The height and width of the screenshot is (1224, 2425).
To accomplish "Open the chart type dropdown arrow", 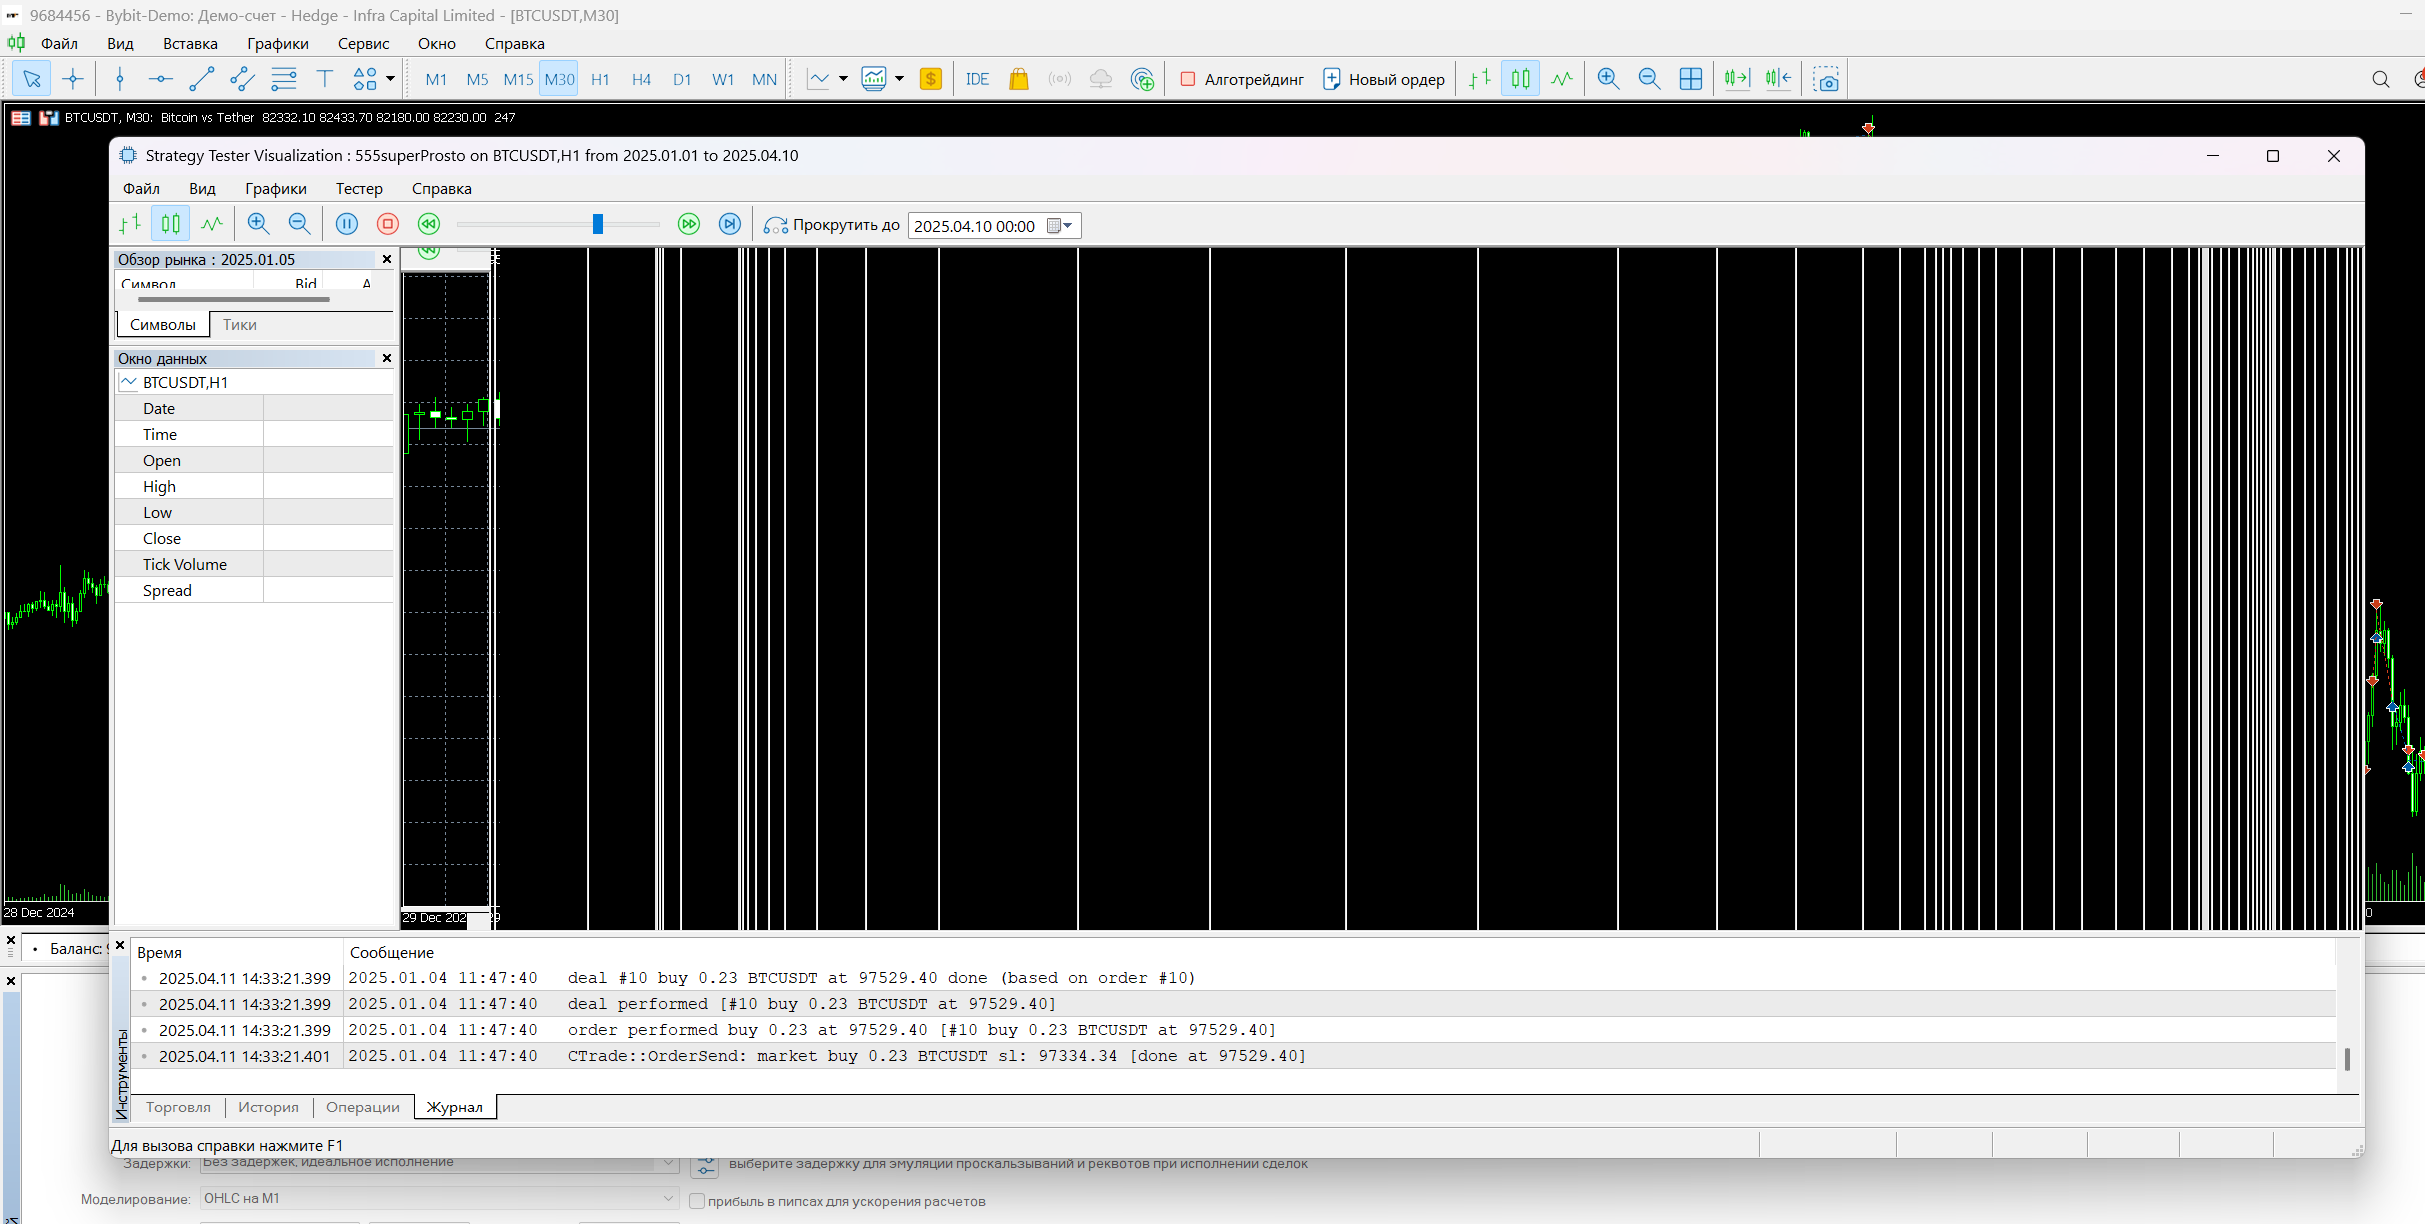I will pyautogui.click(x=843, y=79).
